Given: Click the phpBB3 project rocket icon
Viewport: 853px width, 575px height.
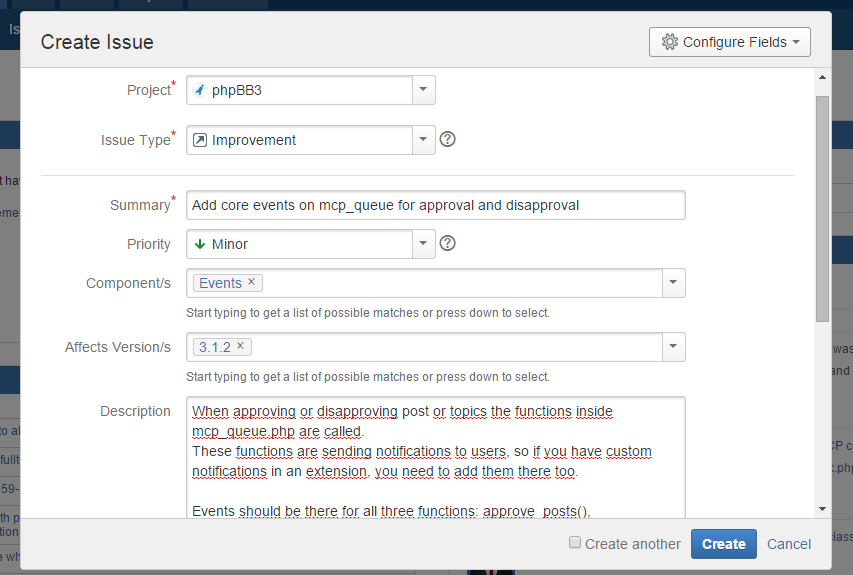Looking at the screenshot, I should coord(200,90).
